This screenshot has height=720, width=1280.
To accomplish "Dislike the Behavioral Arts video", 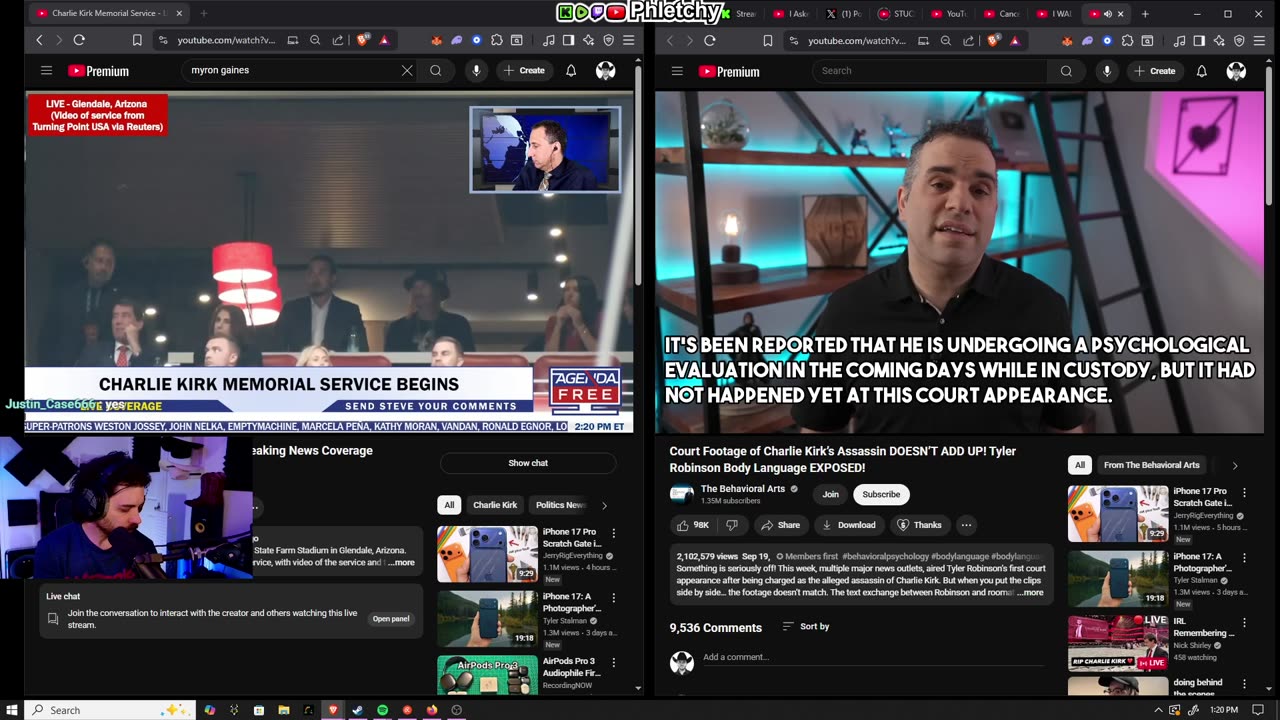I will pyautogui.click(x=732, y=525).
